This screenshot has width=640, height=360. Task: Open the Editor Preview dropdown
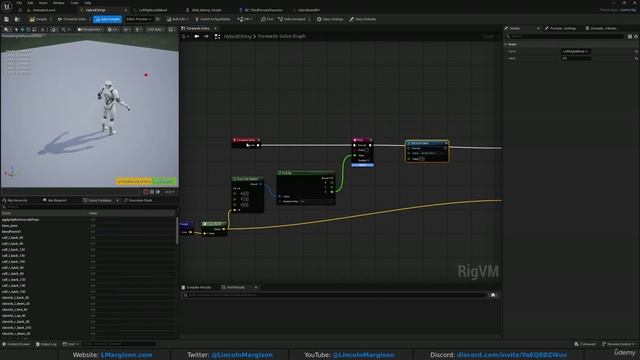(139, 19)
